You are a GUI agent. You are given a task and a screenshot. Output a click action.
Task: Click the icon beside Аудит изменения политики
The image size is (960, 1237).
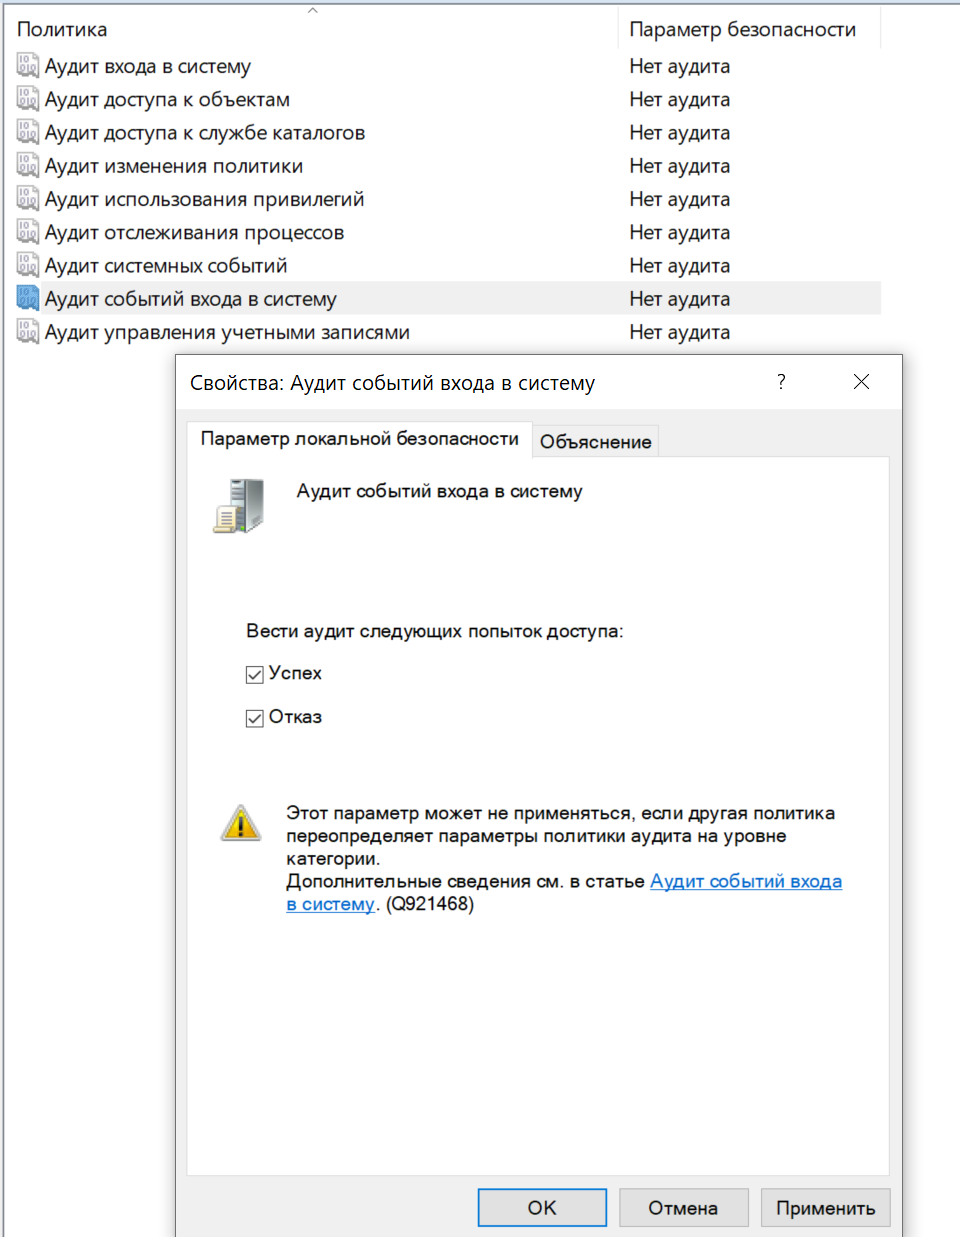click(x=28, y=166)
